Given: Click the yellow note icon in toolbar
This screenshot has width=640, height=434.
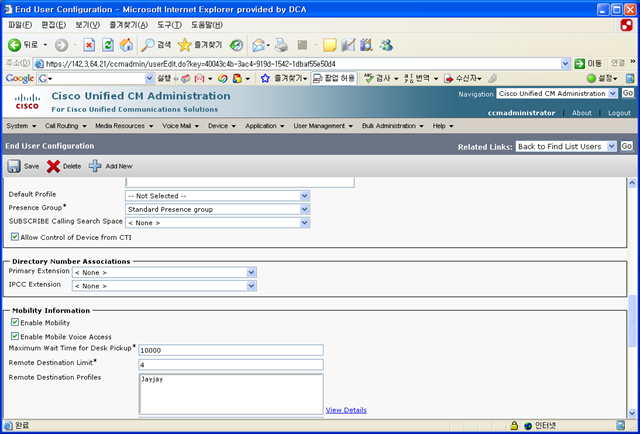Looking at the screenshot, I should click(x=329, y=45).
